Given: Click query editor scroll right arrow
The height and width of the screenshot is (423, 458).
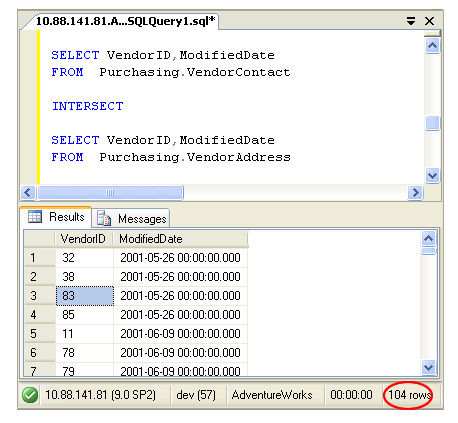Looking at the screenshot, I should 415,192.
